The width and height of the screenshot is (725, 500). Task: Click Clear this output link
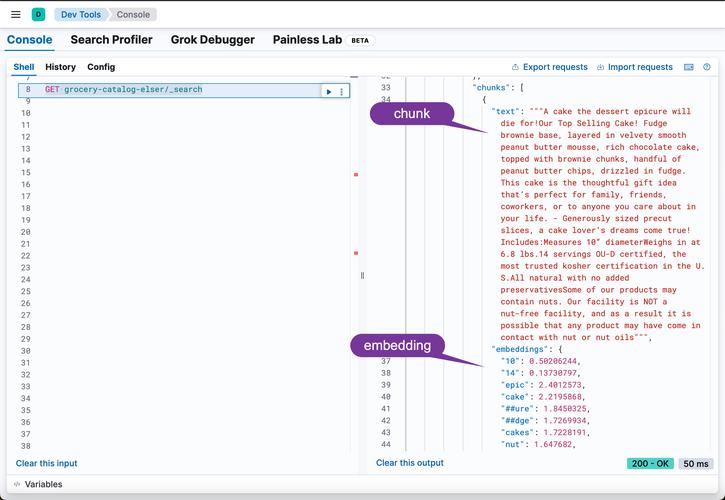coord(409,463)
